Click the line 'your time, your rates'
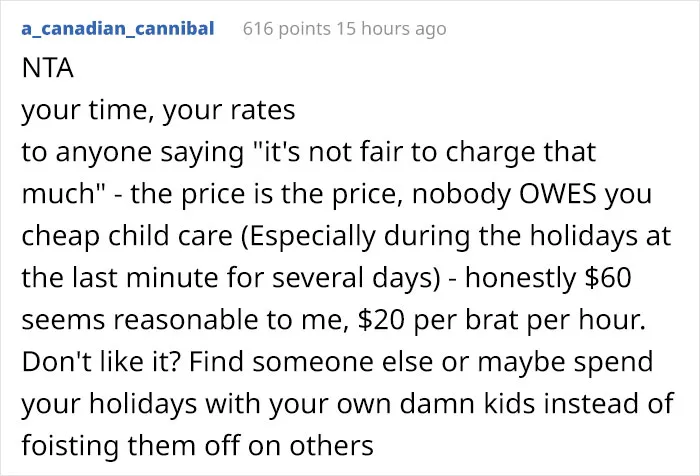This screenshot has height=476, width=700. click(158, 110)
